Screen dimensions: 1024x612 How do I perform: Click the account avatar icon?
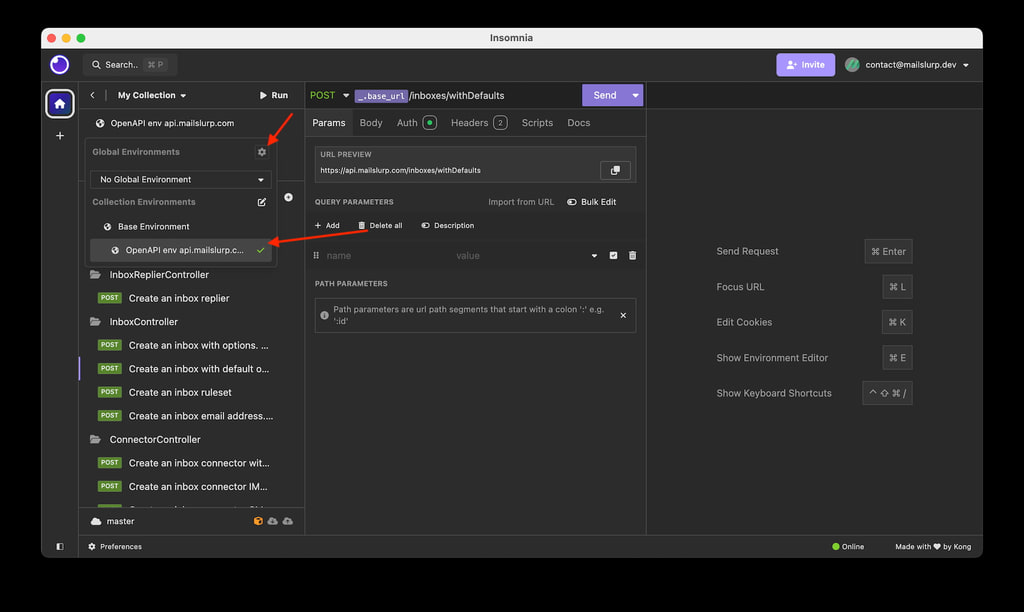point(852,65)
